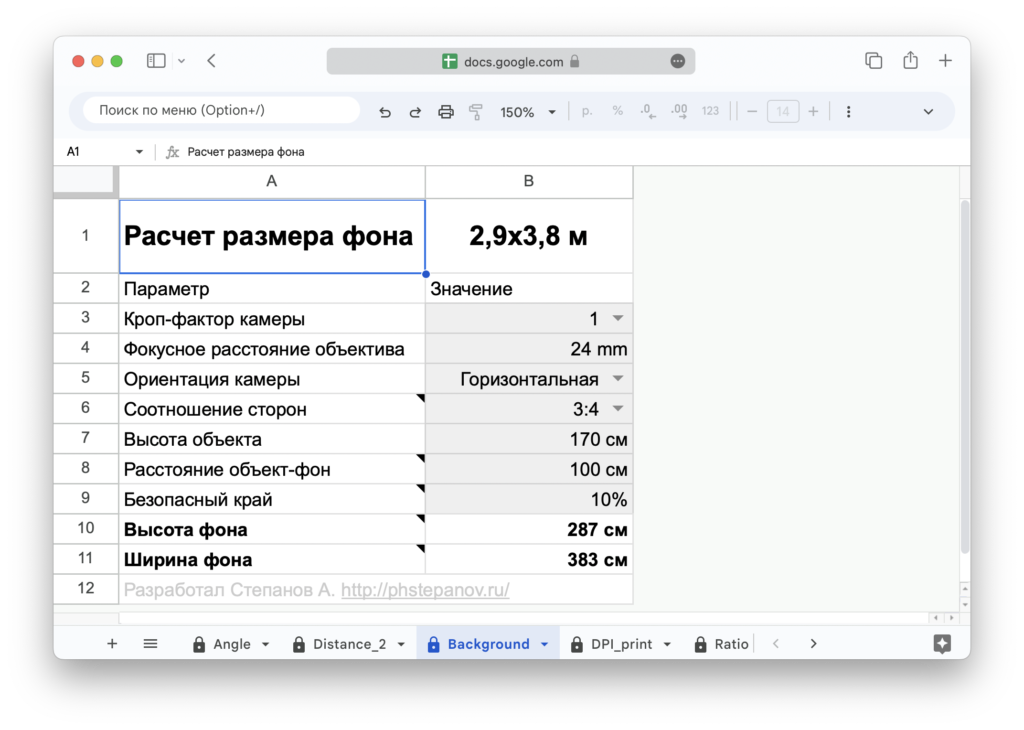Image resolution: width=1024 pixels, height=730 pixels.
Task: Open the all sheets list icon
Action: tap(150, 644)
